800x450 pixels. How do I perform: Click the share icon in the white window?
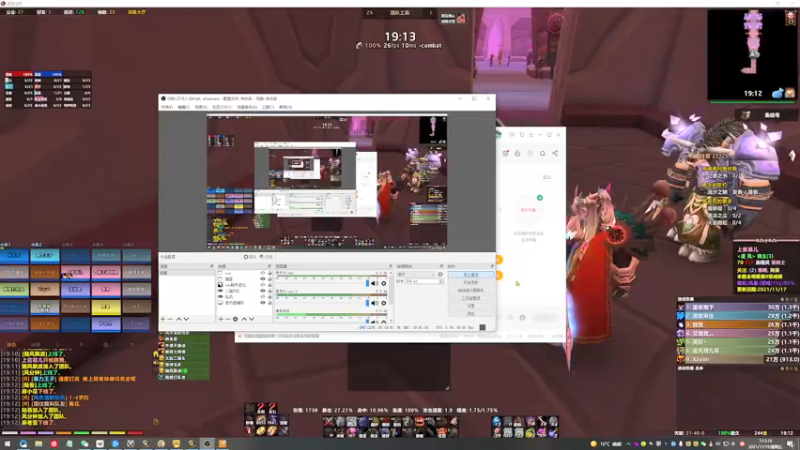coord(555,153)
